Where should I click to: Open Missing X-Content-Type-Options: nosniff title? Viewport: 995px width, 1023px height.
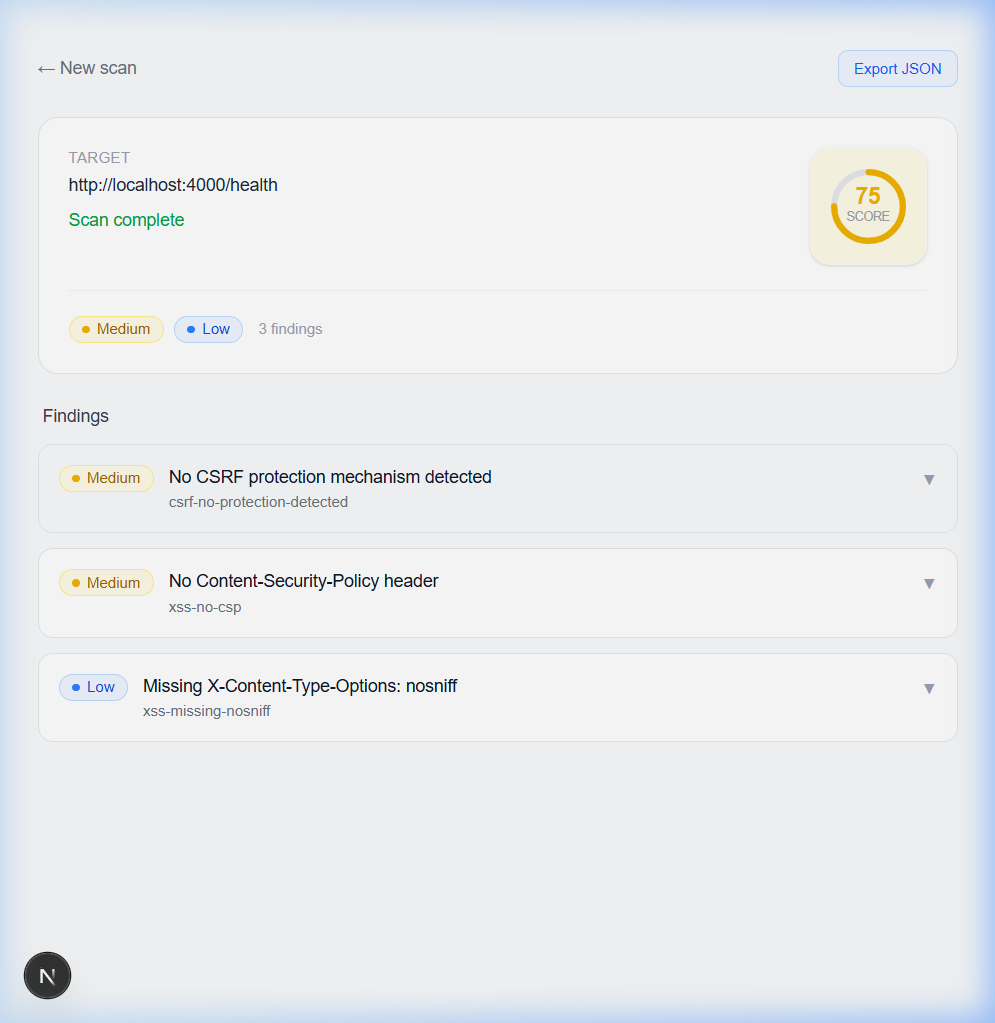click(x=300, y=686)
